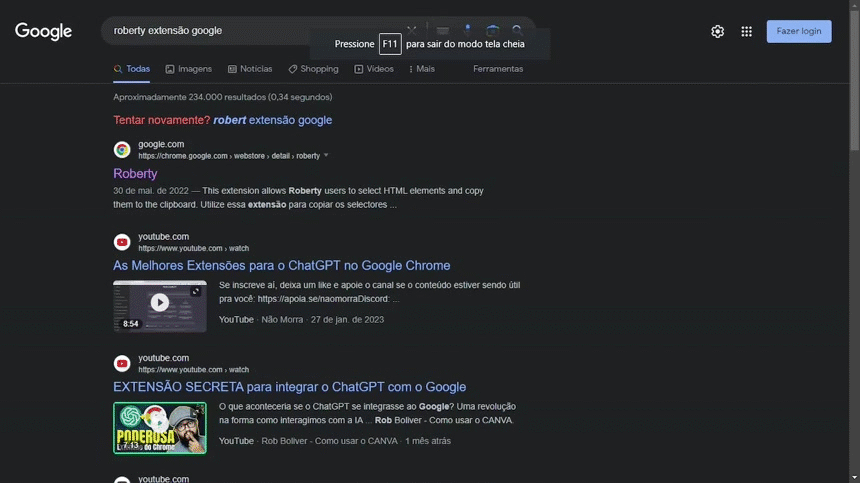Click the Chrome favicon of google.com result

click(122, 150)
